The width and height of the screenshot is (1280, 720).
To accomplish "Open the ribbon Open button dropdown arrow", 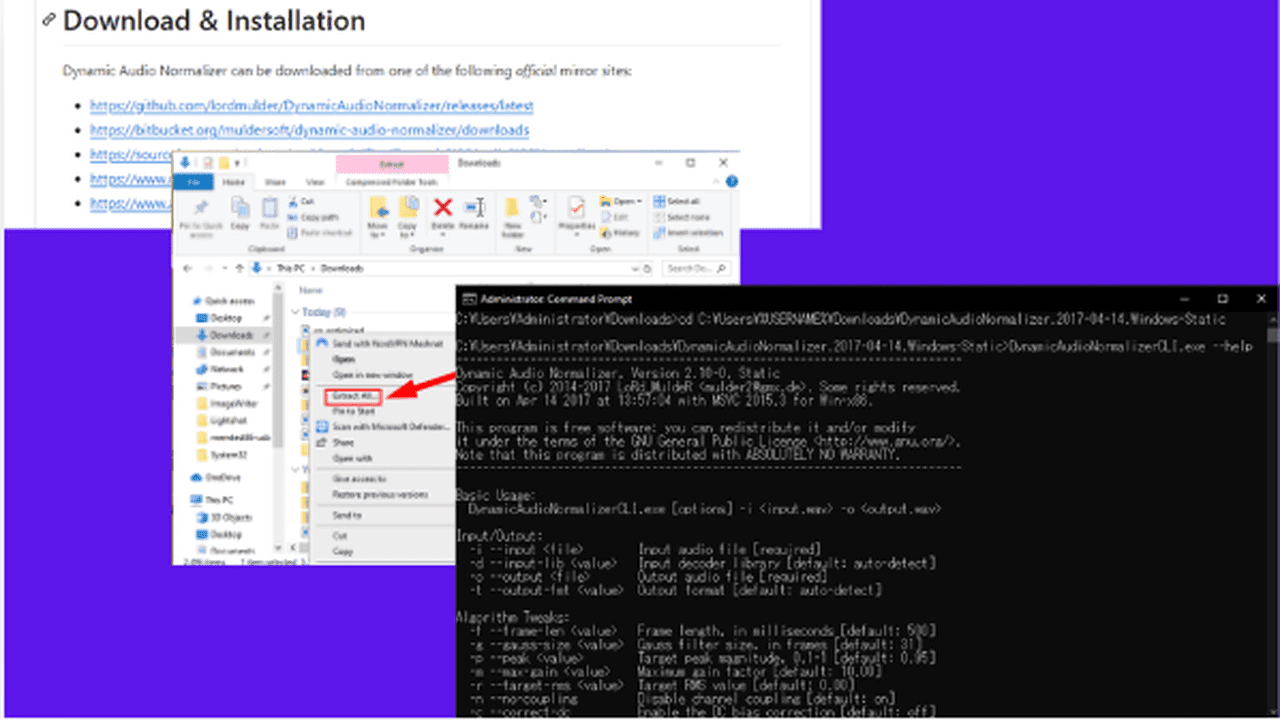I will [x=638, y=201].
